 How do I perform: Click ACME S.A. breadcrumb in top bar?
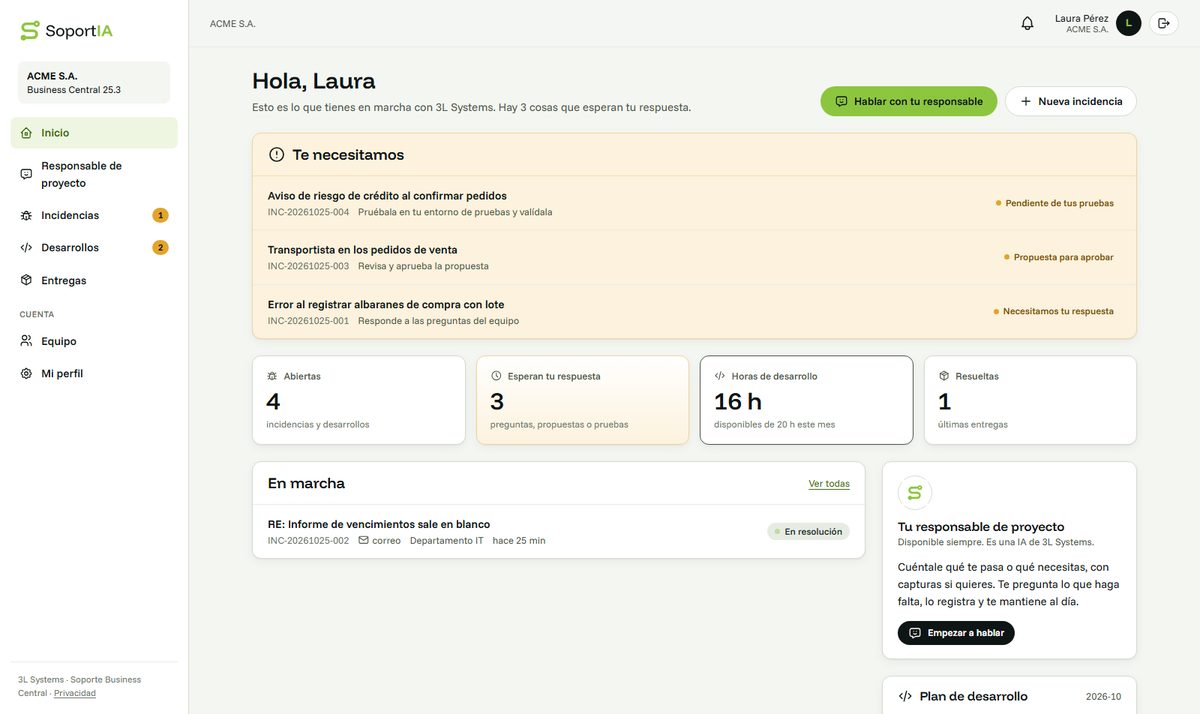tap(233, 23)
